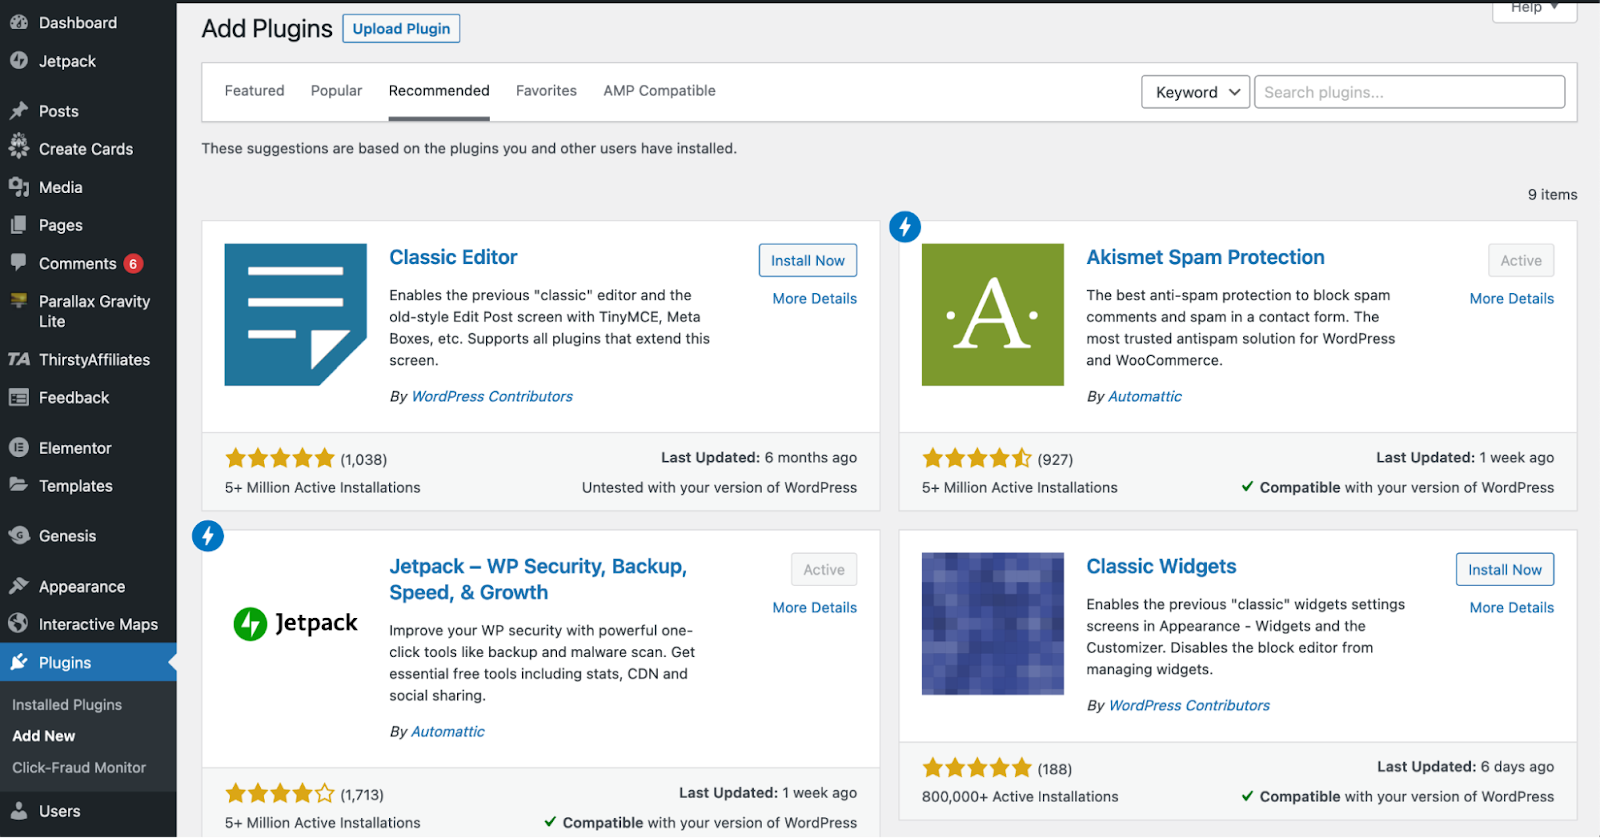The width and height of the screenshot is (1600, 838).
Task: Click the Comments bubble icon
Action: pos(19,263)
